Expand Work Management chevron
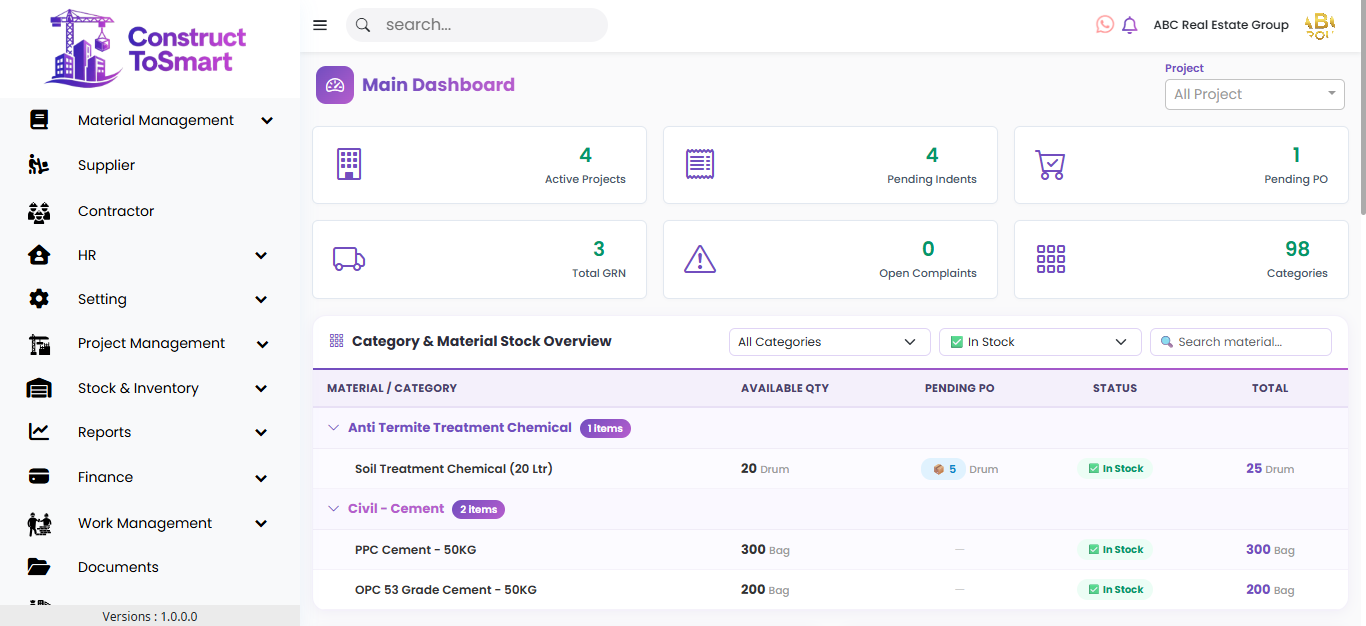 (x=261, y=523)
